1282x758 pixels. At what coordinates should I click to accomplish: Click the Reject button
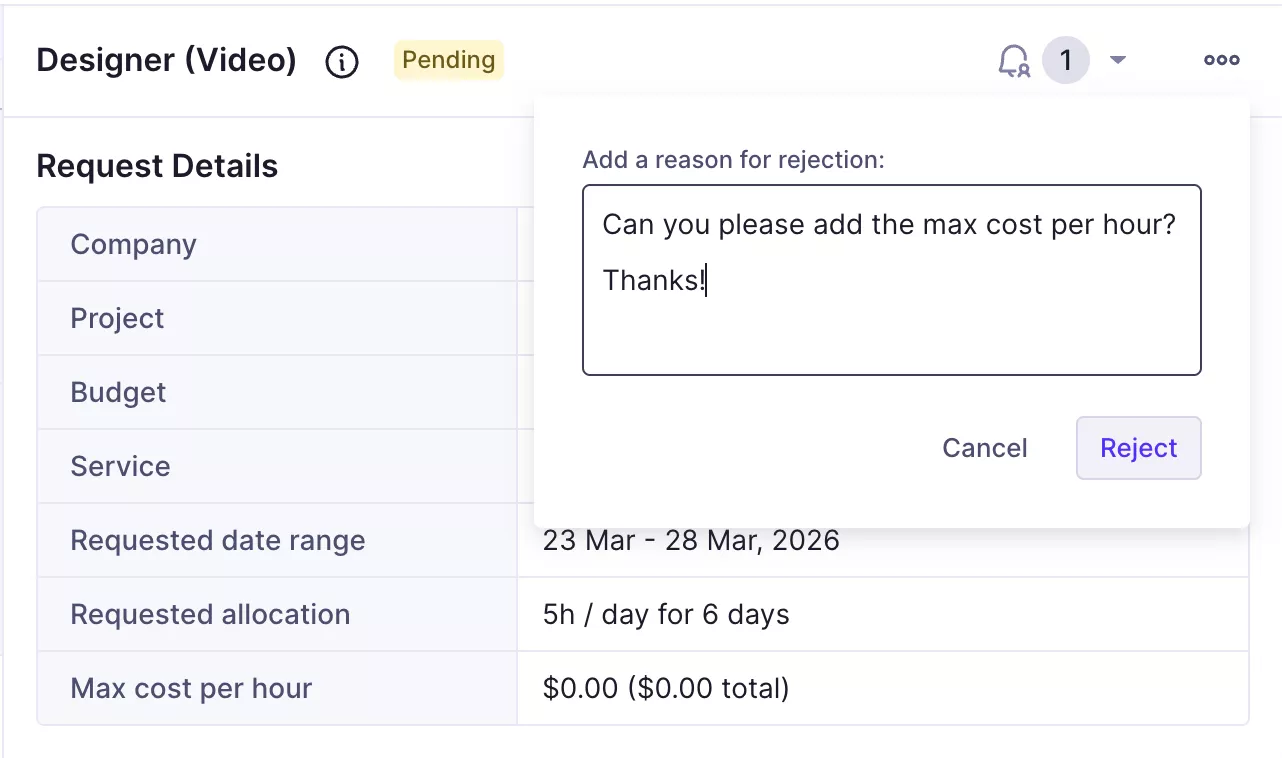(1138, 448)
